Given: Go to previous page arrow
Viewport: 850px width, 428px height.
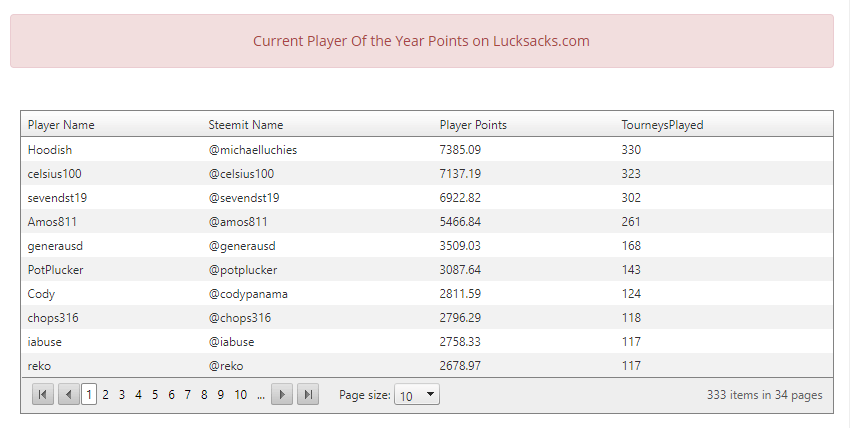Looking at the screenshot, I should (x=69, y=394).
